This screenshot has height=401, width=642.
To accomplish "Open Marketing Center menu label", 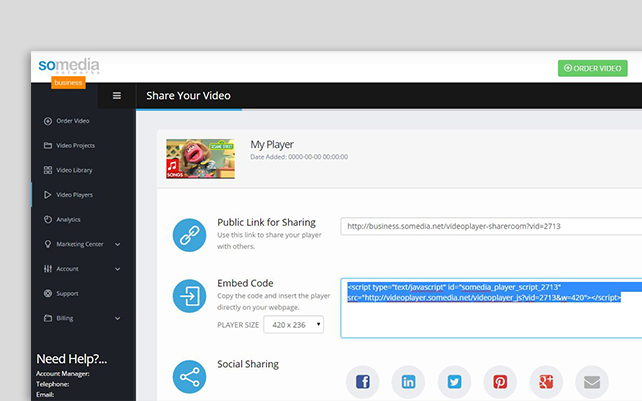I will 80,244.
